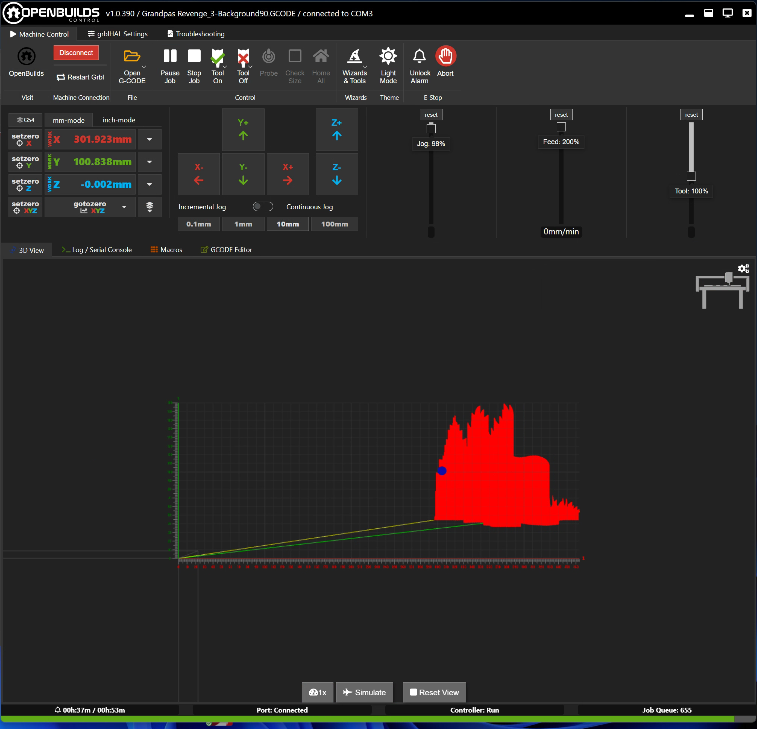Toggle incremental/continuous jog switch
The height and width of the screenshot is (729, 757).
pyautogui.click(x=262, y=207)
